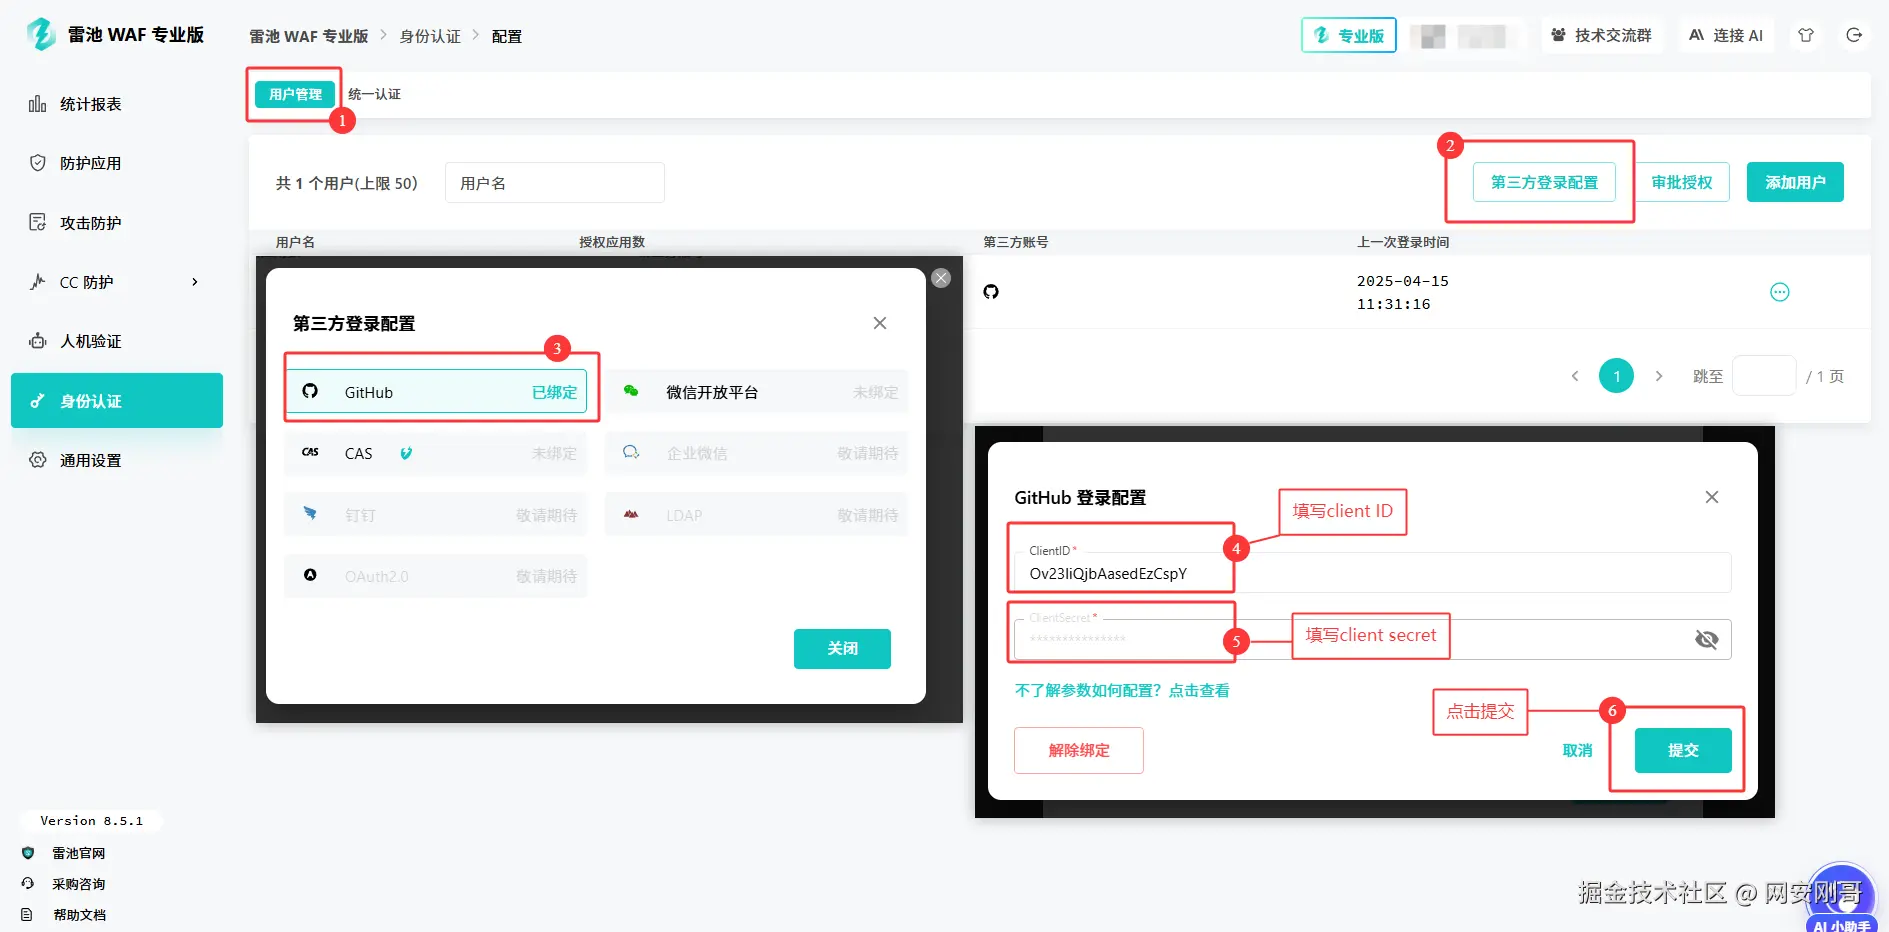Click the 审批授权 button
This screenshot has height=932, width=1889.
[1682, 182]
